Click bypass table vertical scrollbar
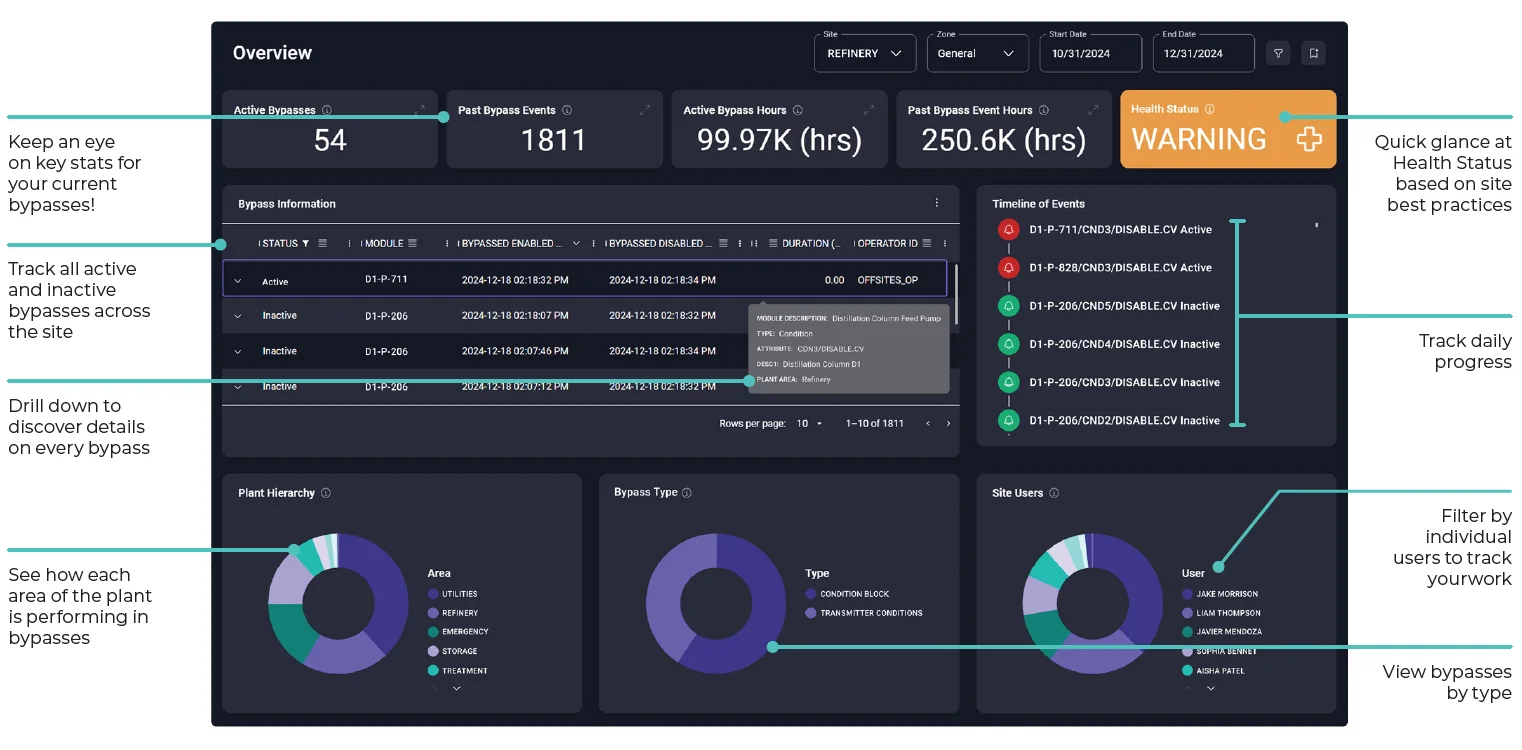 pos(957,294)
